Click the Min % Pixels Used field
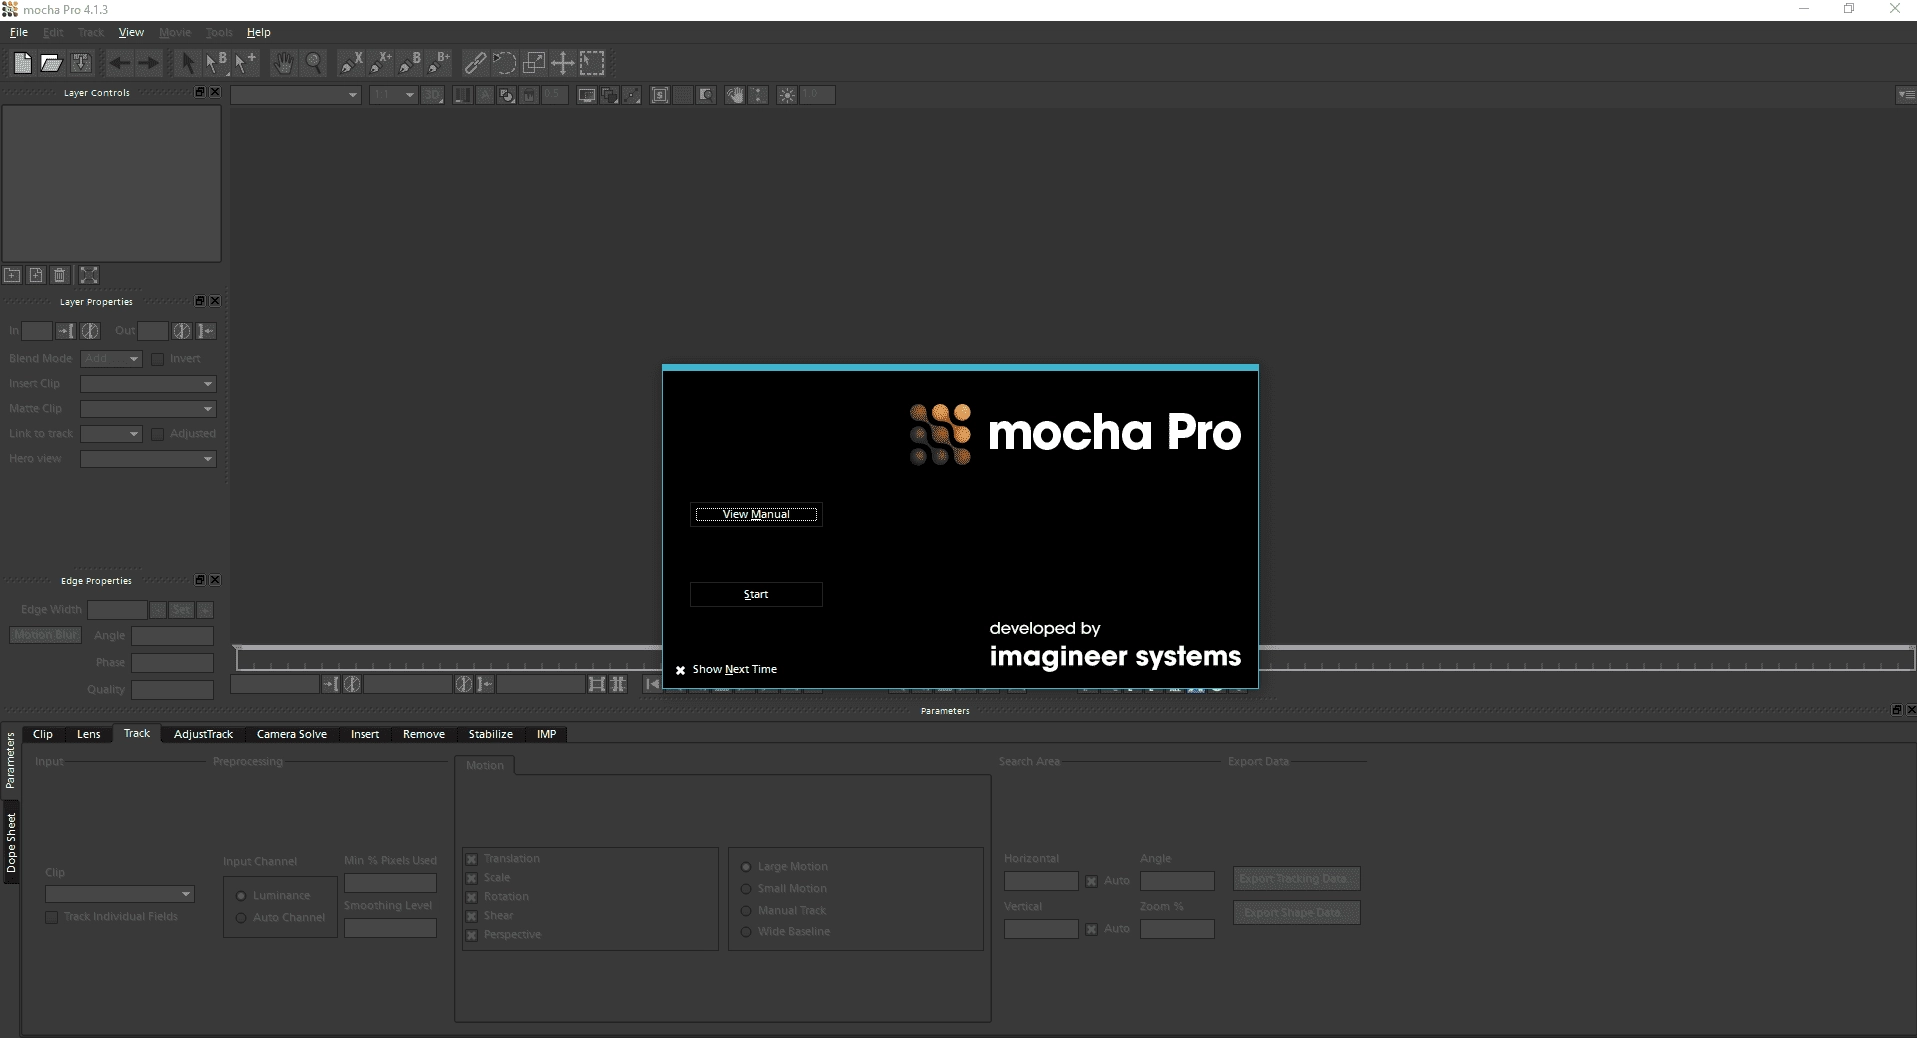 [x=390, y=883]
